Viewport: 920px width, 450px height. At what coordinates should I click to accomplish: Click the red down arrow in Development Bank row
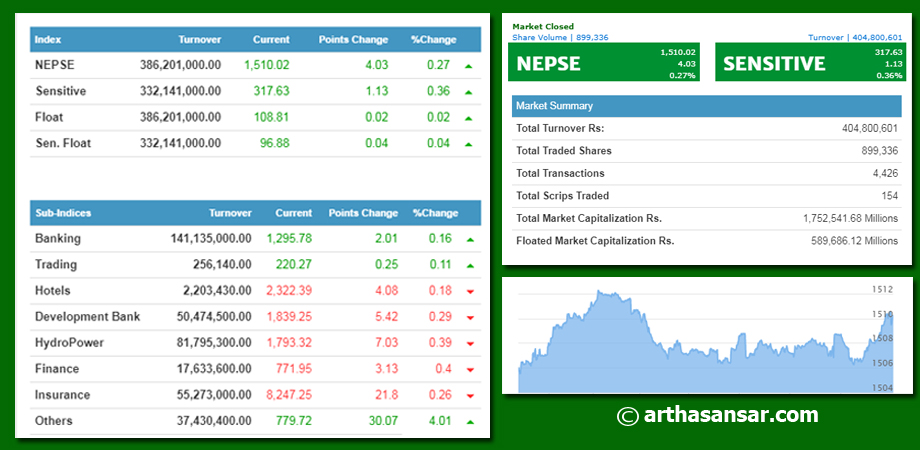(x=470, y=317)
